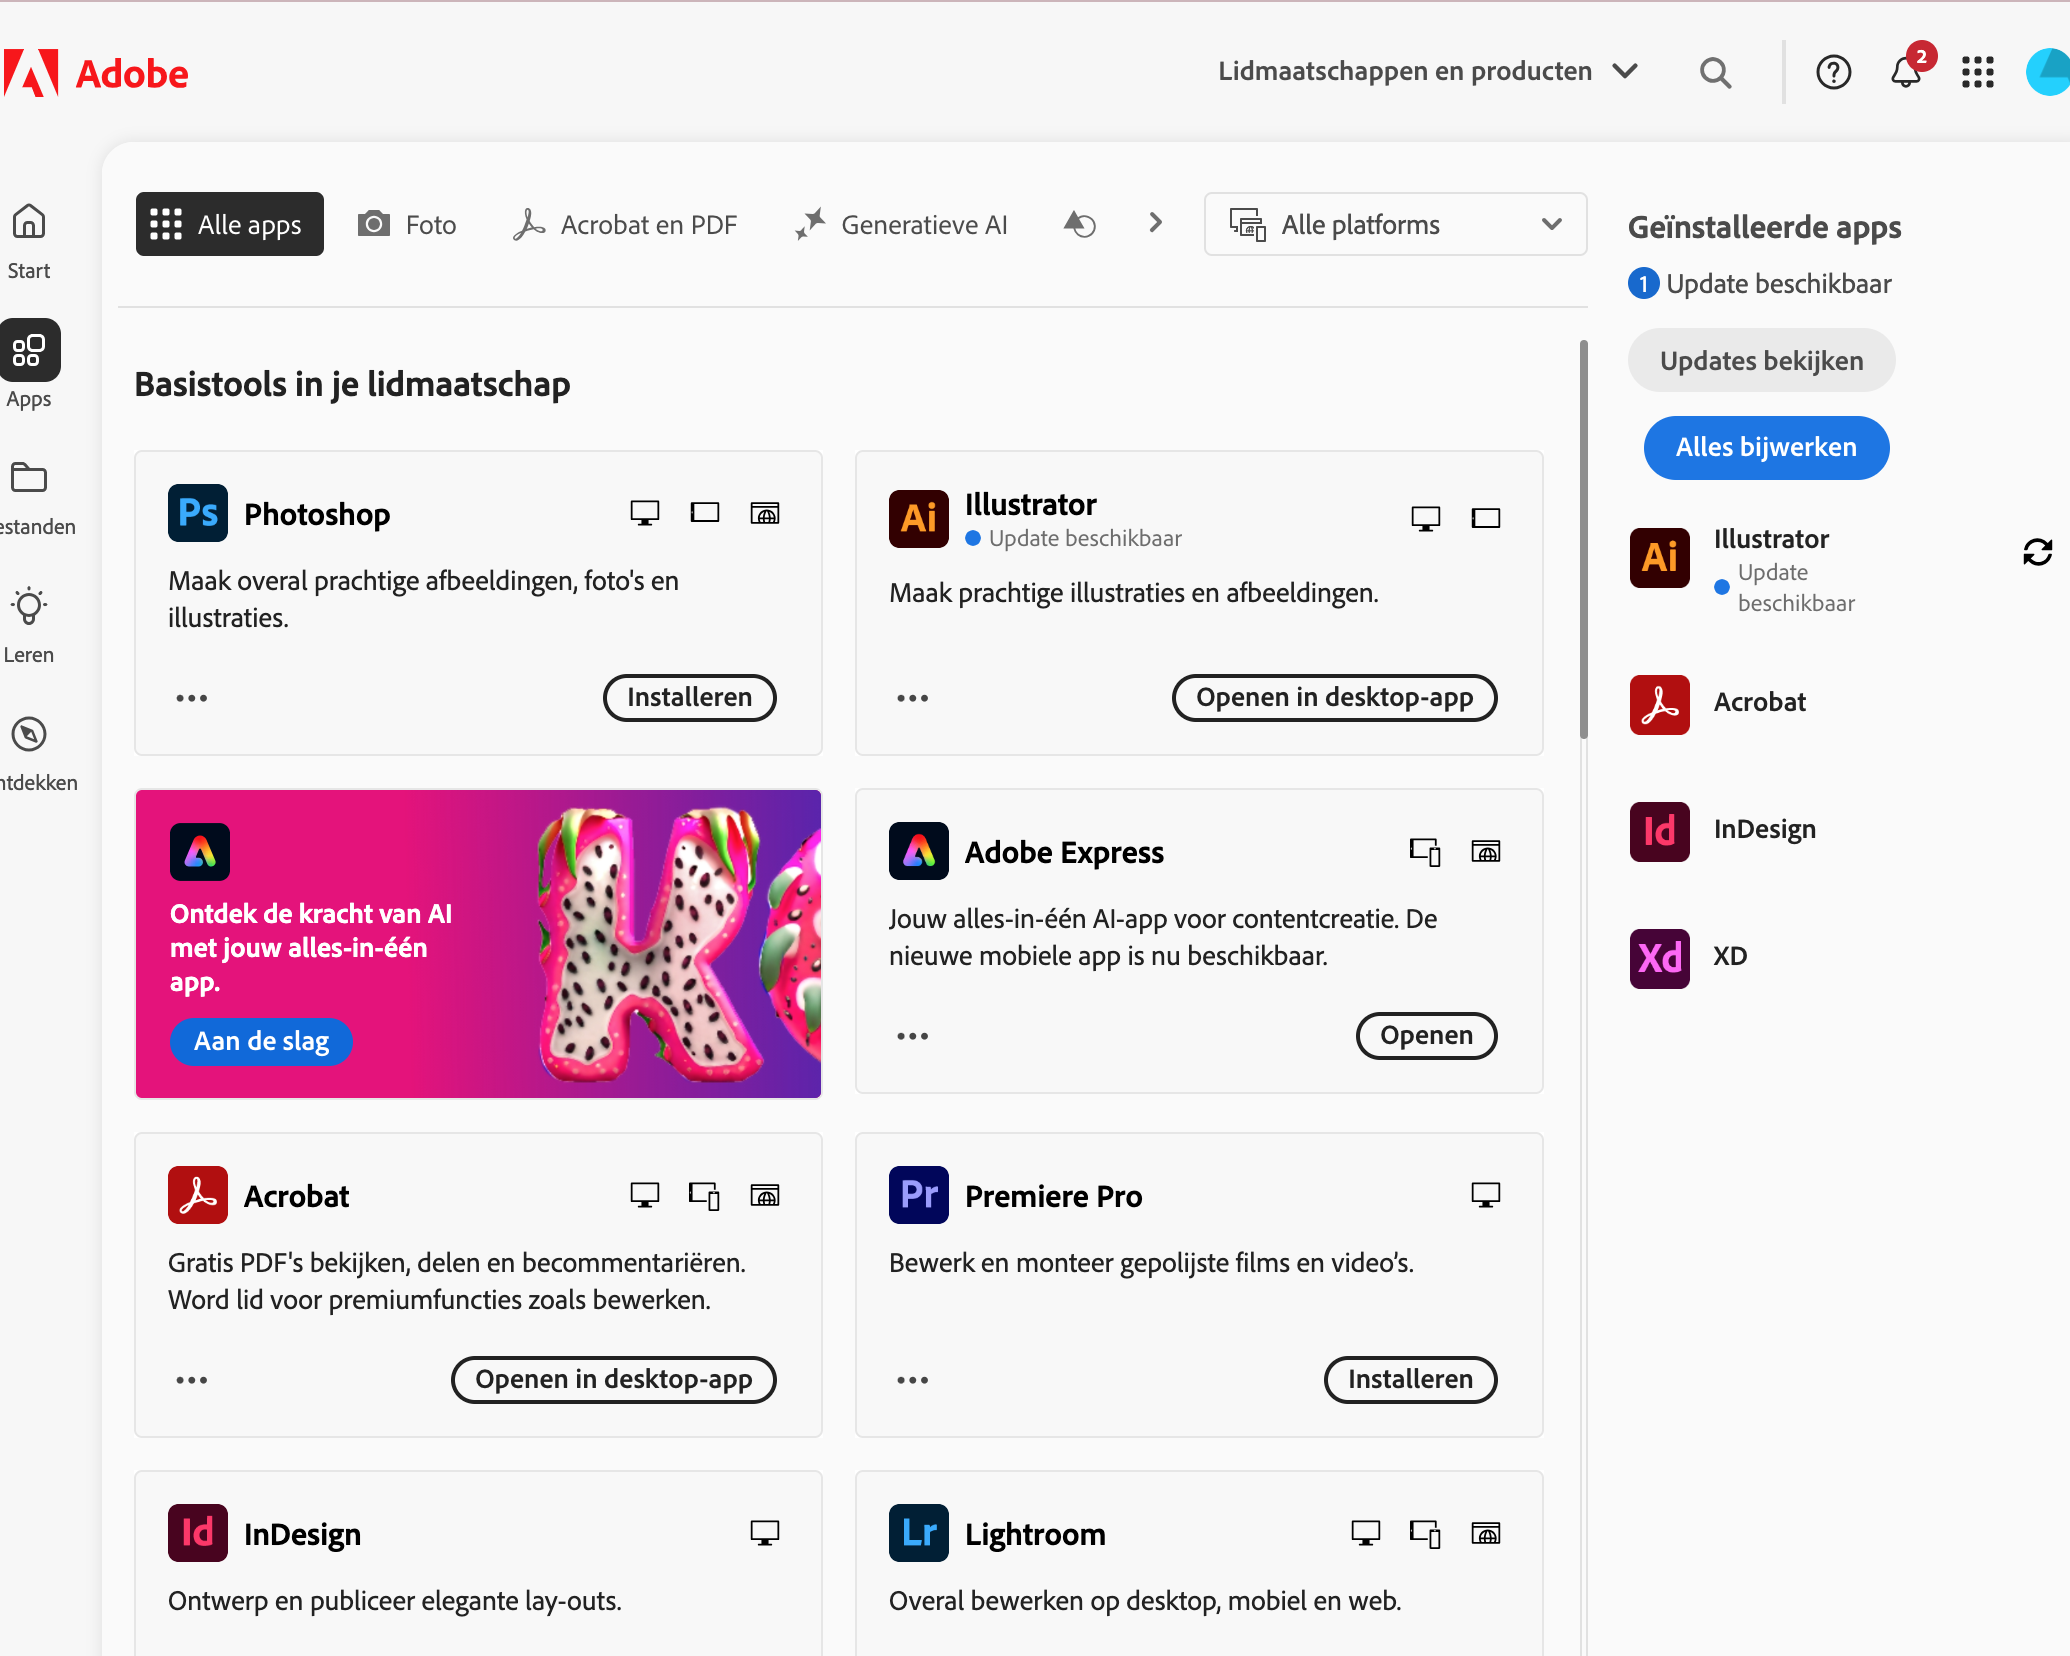Switch to the Foto tab

click(407, 224)
